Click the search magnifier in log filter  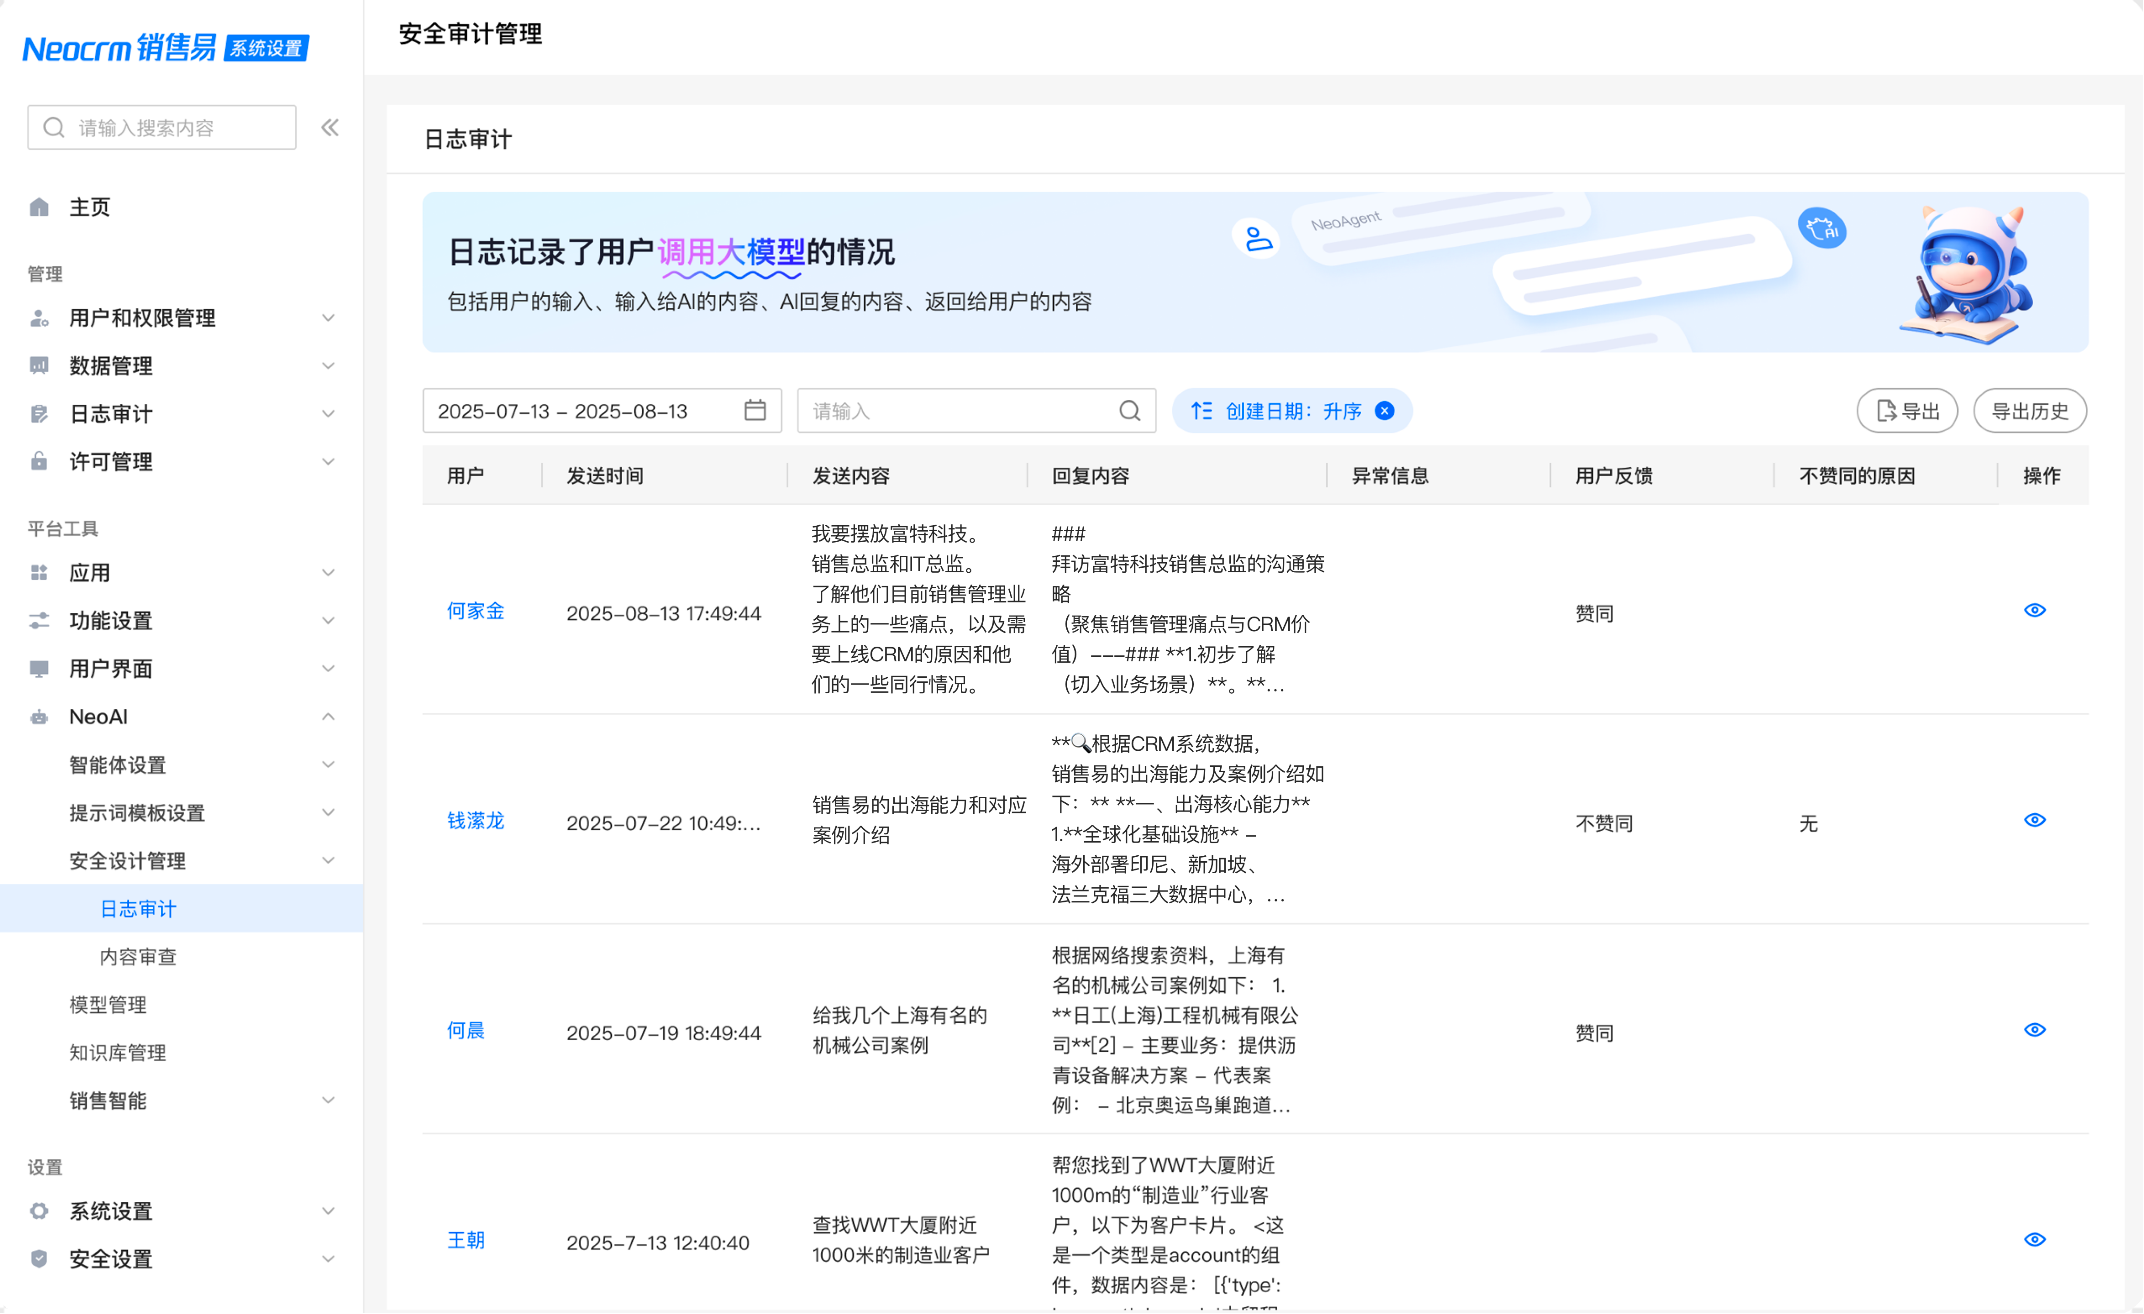click(x=1130, y=411)
